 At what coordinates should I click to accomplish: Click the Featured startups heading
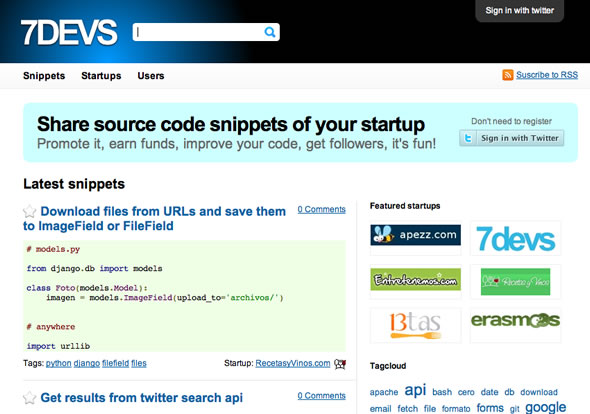click(x=405, y=206)
